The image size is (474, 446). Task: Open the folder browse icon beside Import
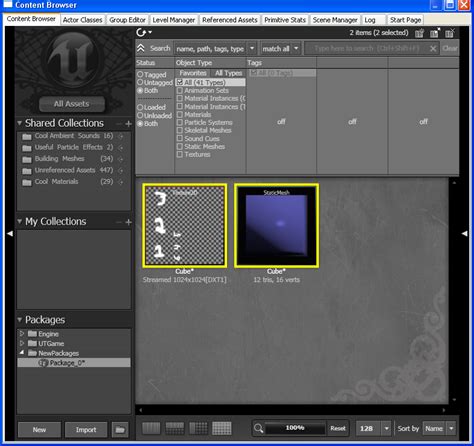120,429
